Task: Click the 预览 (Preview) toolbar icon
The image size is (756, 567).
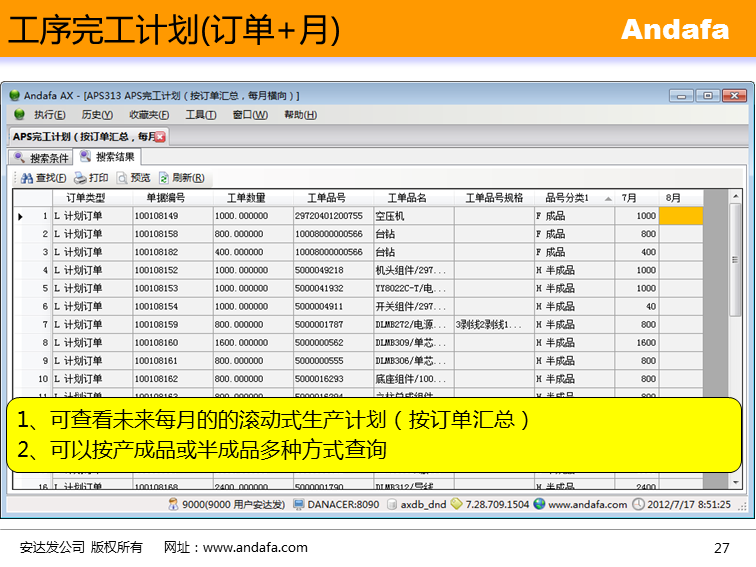Action: [x=121, y=178]
